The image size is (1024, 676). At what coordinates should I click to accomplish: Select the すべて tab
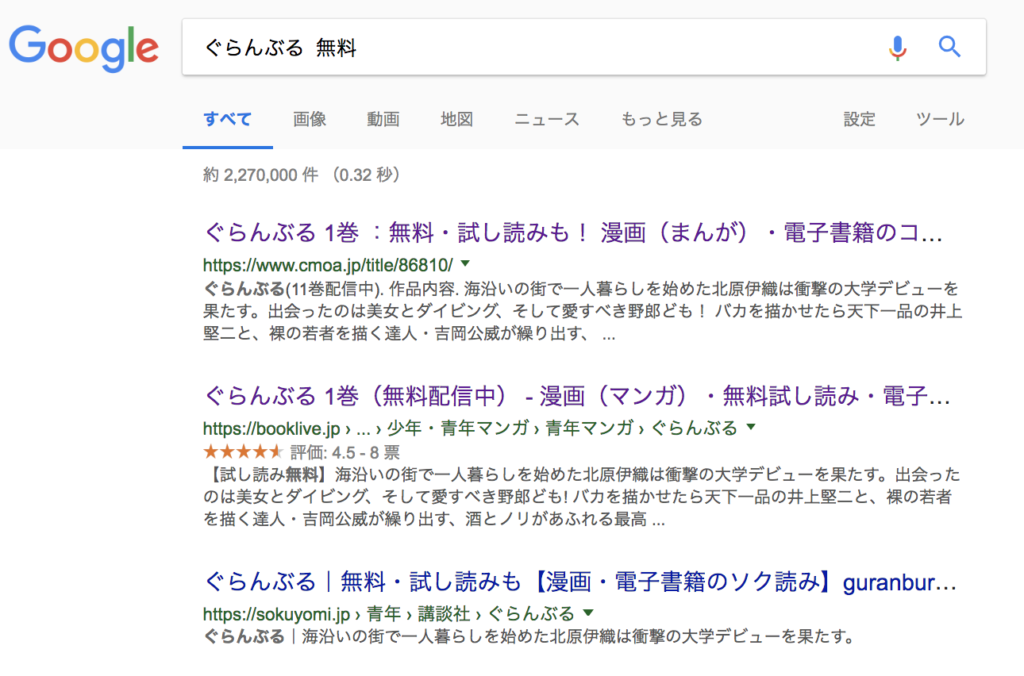(x=227, y=119)
